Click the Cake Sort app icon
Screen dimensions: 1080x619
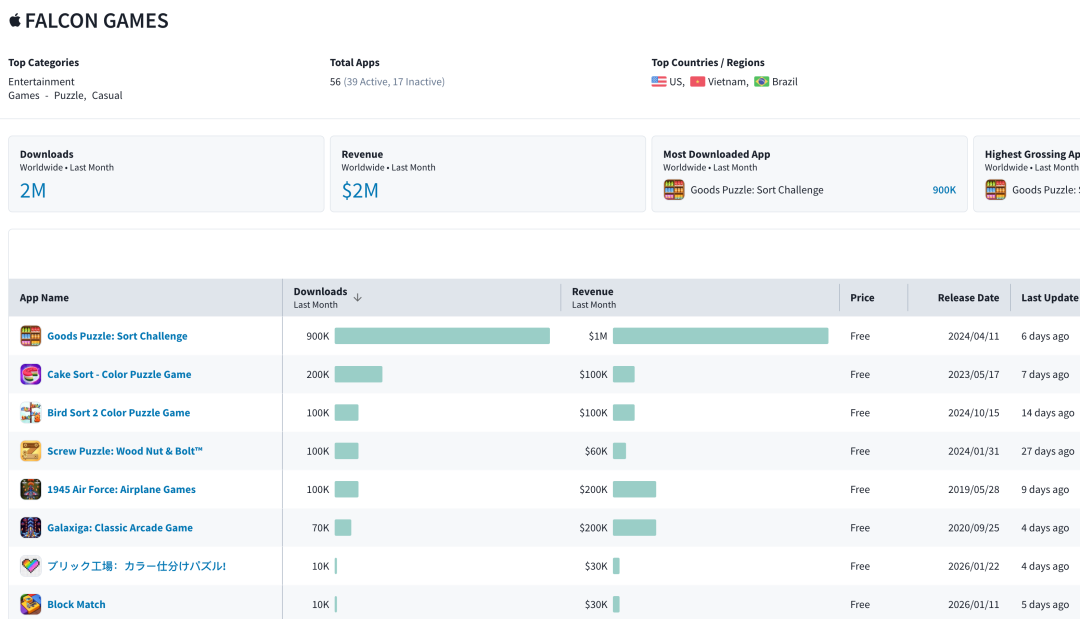pyautogui.click(x=30, y=375)
